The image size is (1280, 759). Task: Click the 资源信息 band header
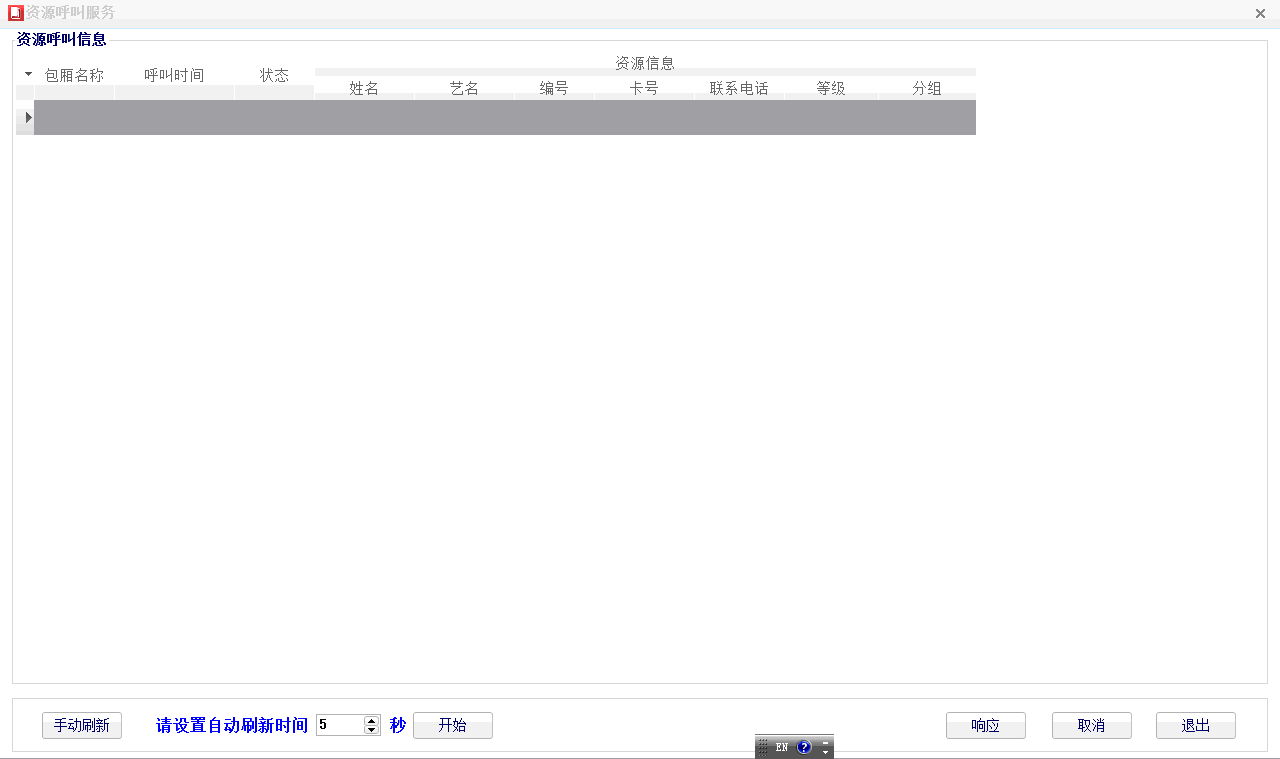pos(645,63)
